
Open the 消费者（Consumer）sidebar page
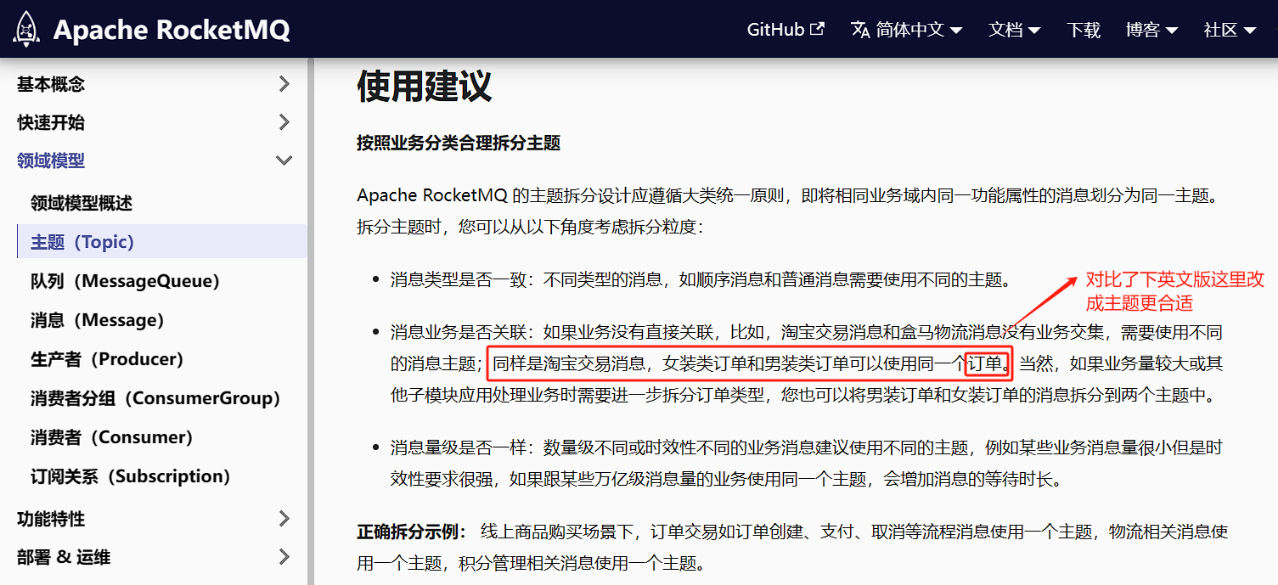coord(111,437)
